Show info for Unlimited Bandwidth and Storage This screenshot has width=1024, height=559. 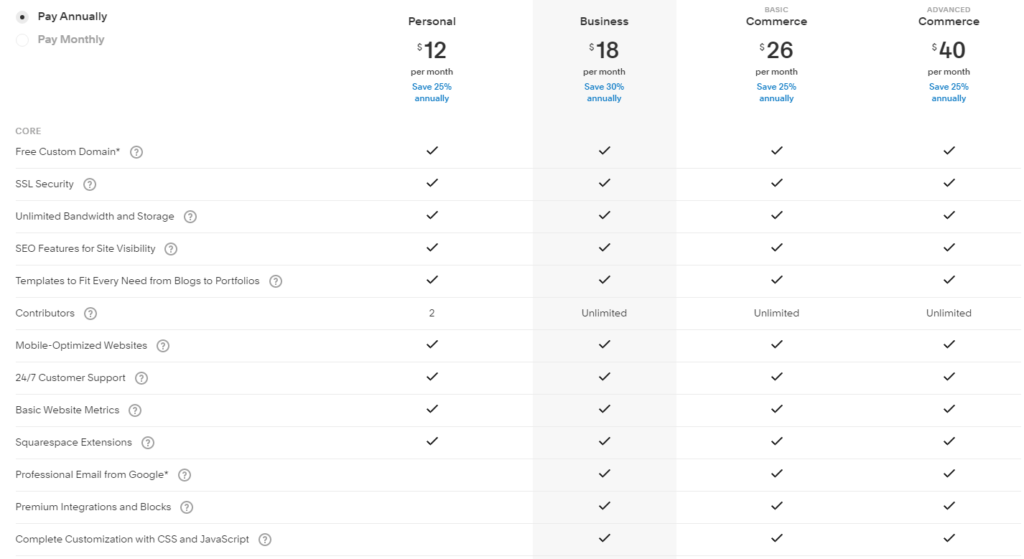click(x=190, y=217)
